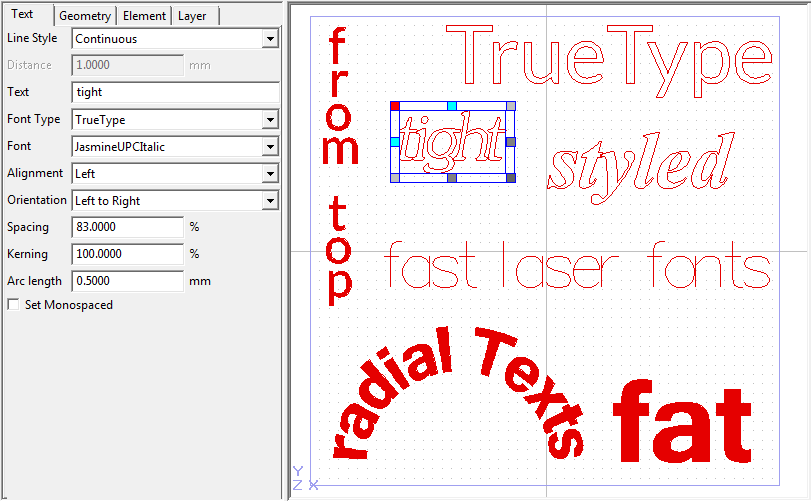This screenshot has height=501, width=811.
Task: Switch to the Element tab
Action: (x=144, y=16)
